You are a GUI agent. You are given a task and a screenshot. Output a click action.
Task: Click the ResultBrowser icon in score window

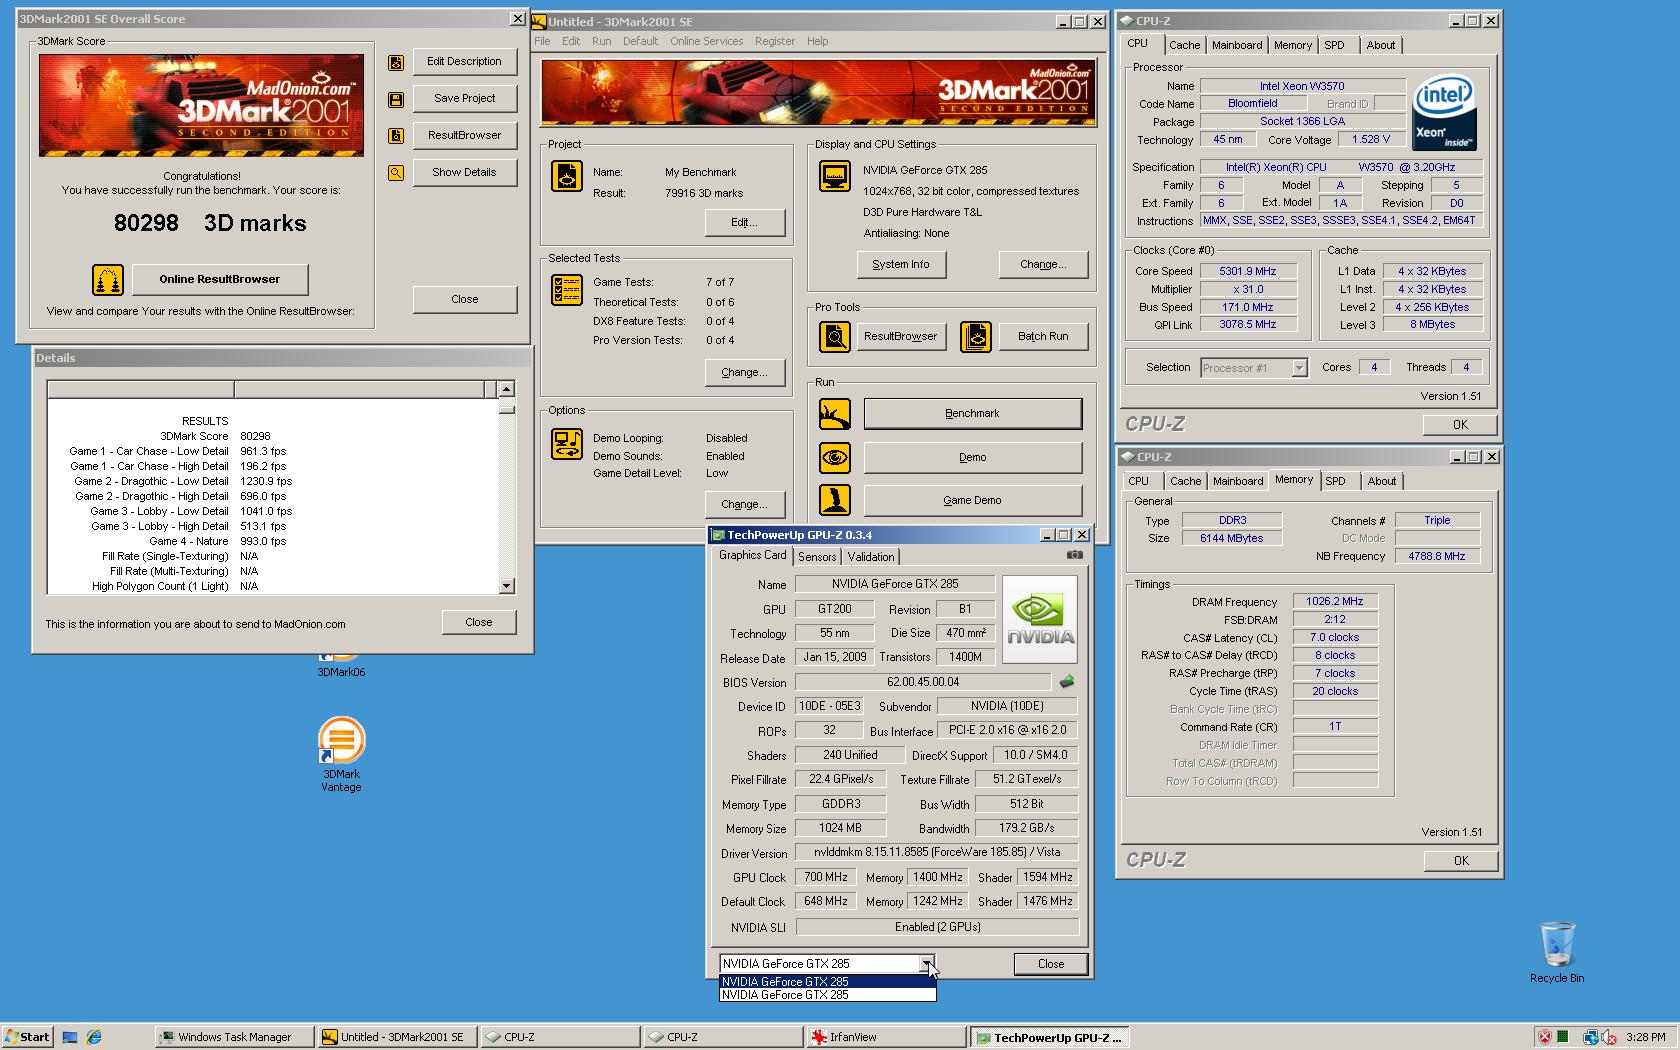396,136
